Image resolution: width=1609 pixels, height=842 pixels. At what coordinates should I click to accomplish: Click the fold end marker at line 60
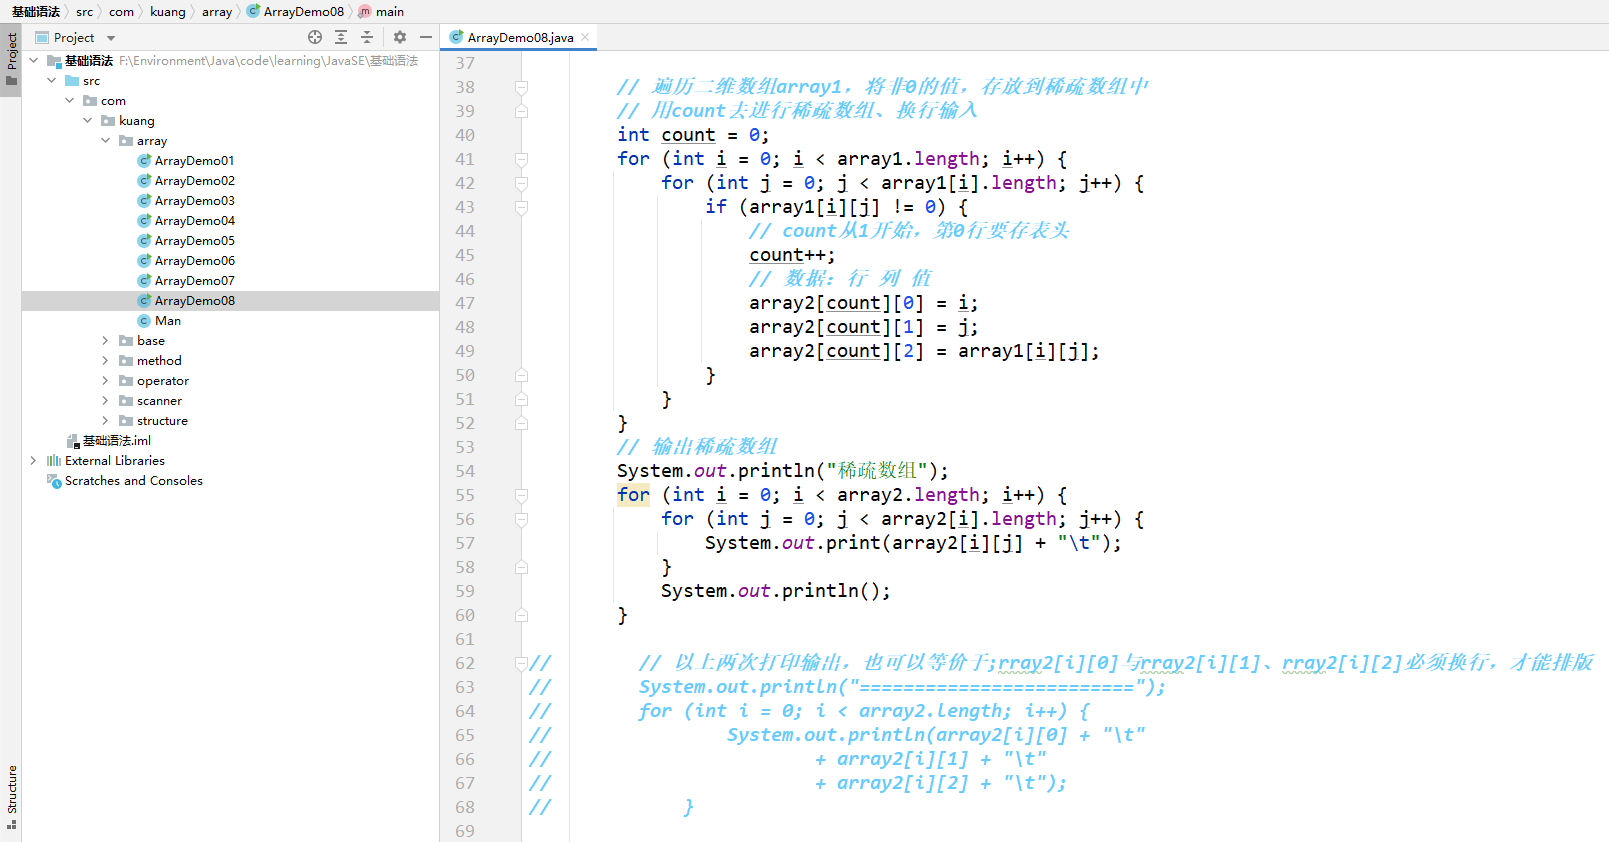click(522, 616)
